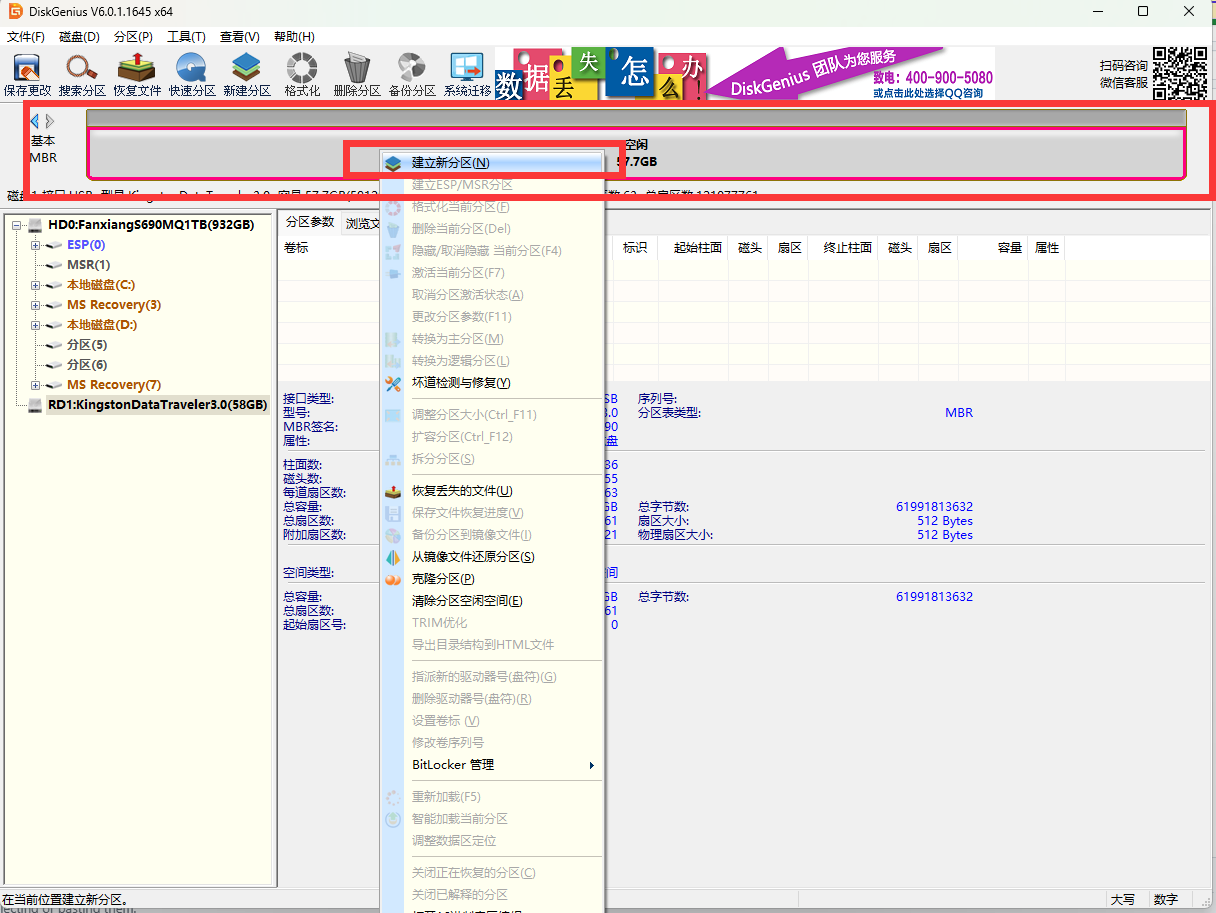
Task: Click the DiskGenius QR code image
Action: [1180, 74]
